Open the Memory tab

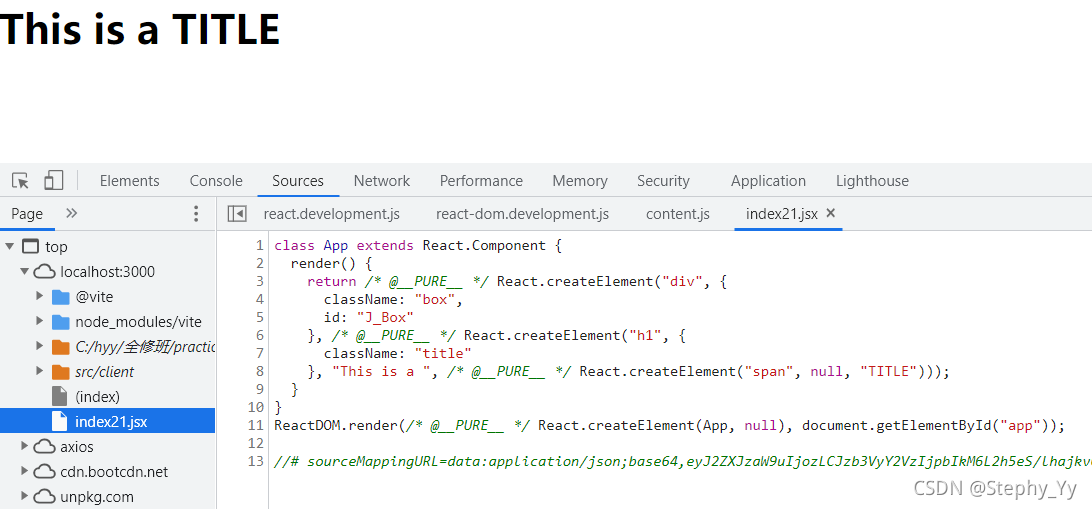point(580,181)
